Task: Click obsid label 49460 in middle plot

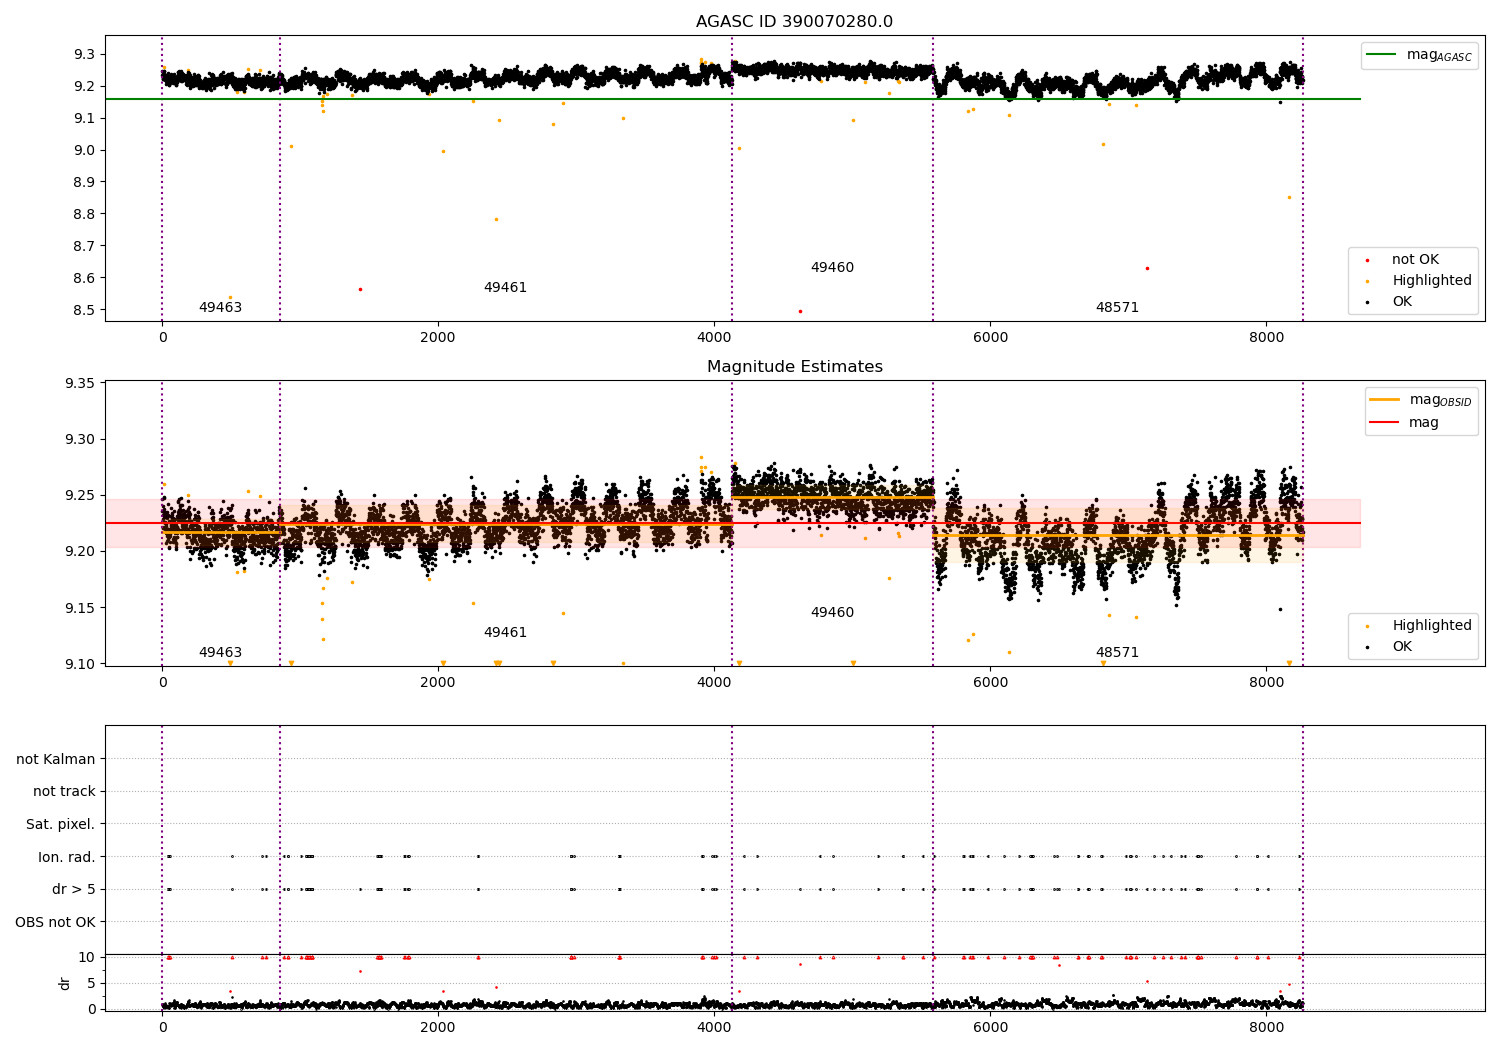Action: coord(832,613)
